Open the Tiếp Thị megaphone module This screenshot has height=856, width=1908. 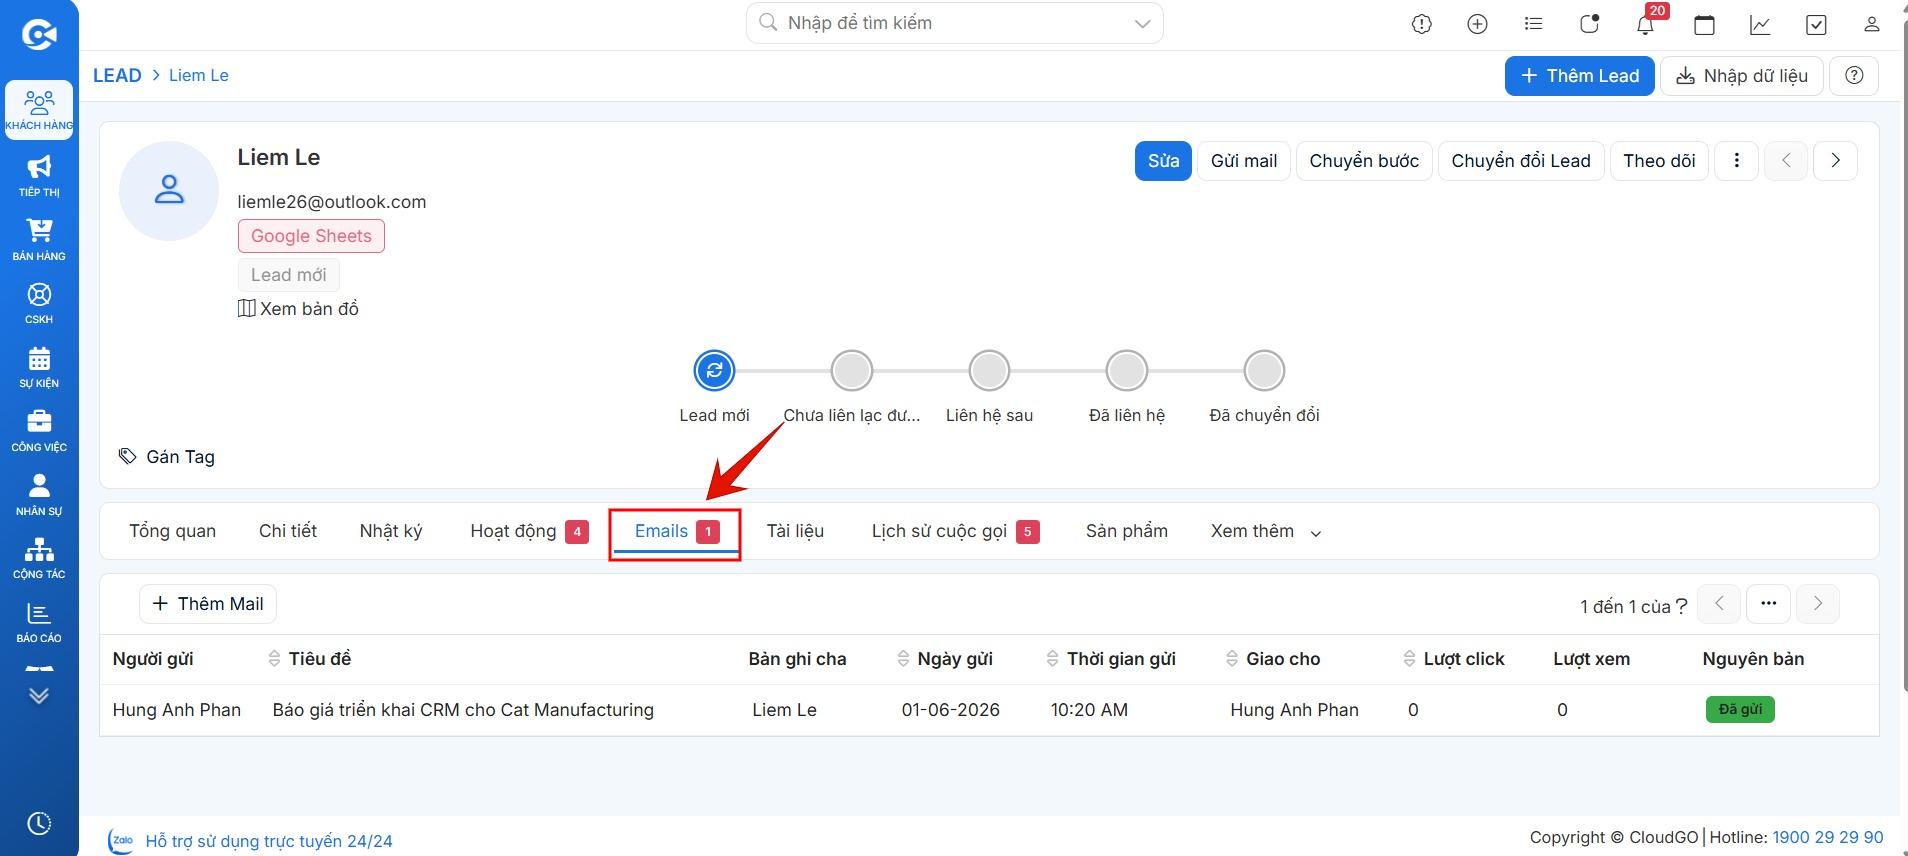point(39,176)
